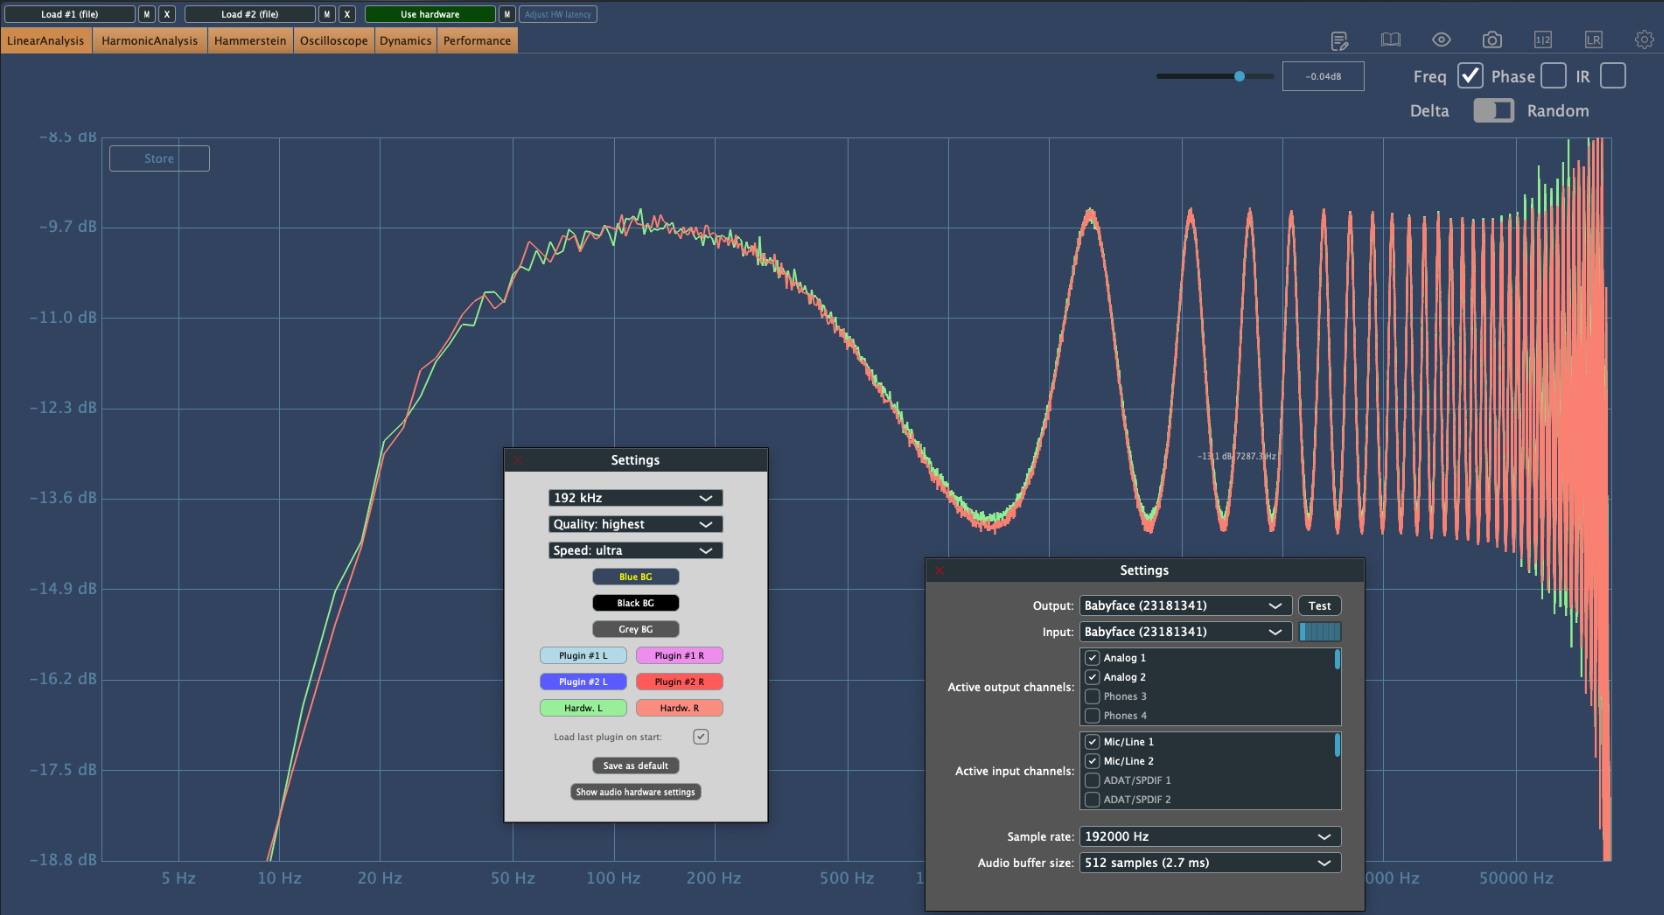The width and height of the screenshot is (1664, 915).
Task: Open the 192 kHz sample rate dropdown
Action: tap(635, 498)
